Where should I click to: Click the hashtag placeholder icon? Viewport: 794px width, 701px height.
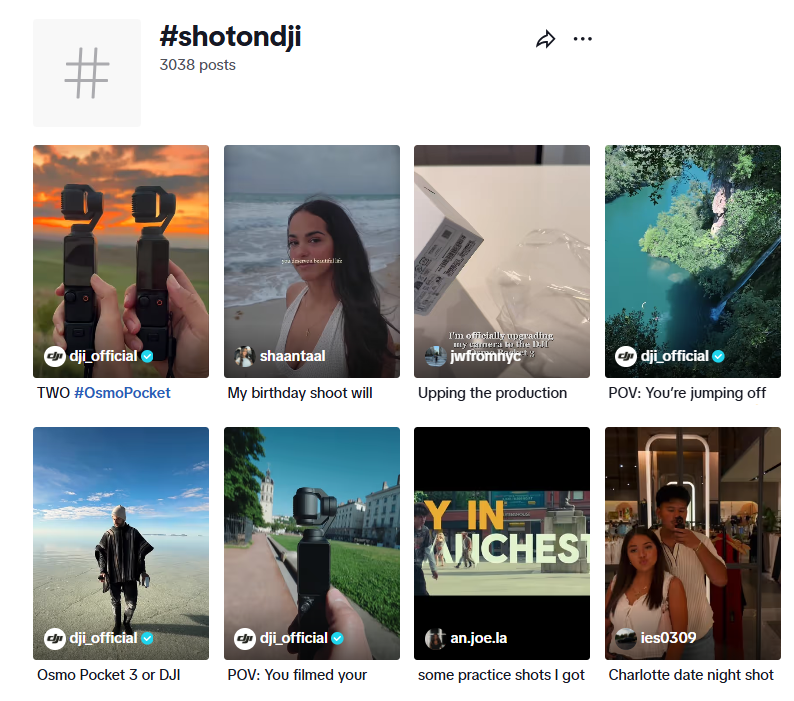pyautogui.click(x=87, y=73)
